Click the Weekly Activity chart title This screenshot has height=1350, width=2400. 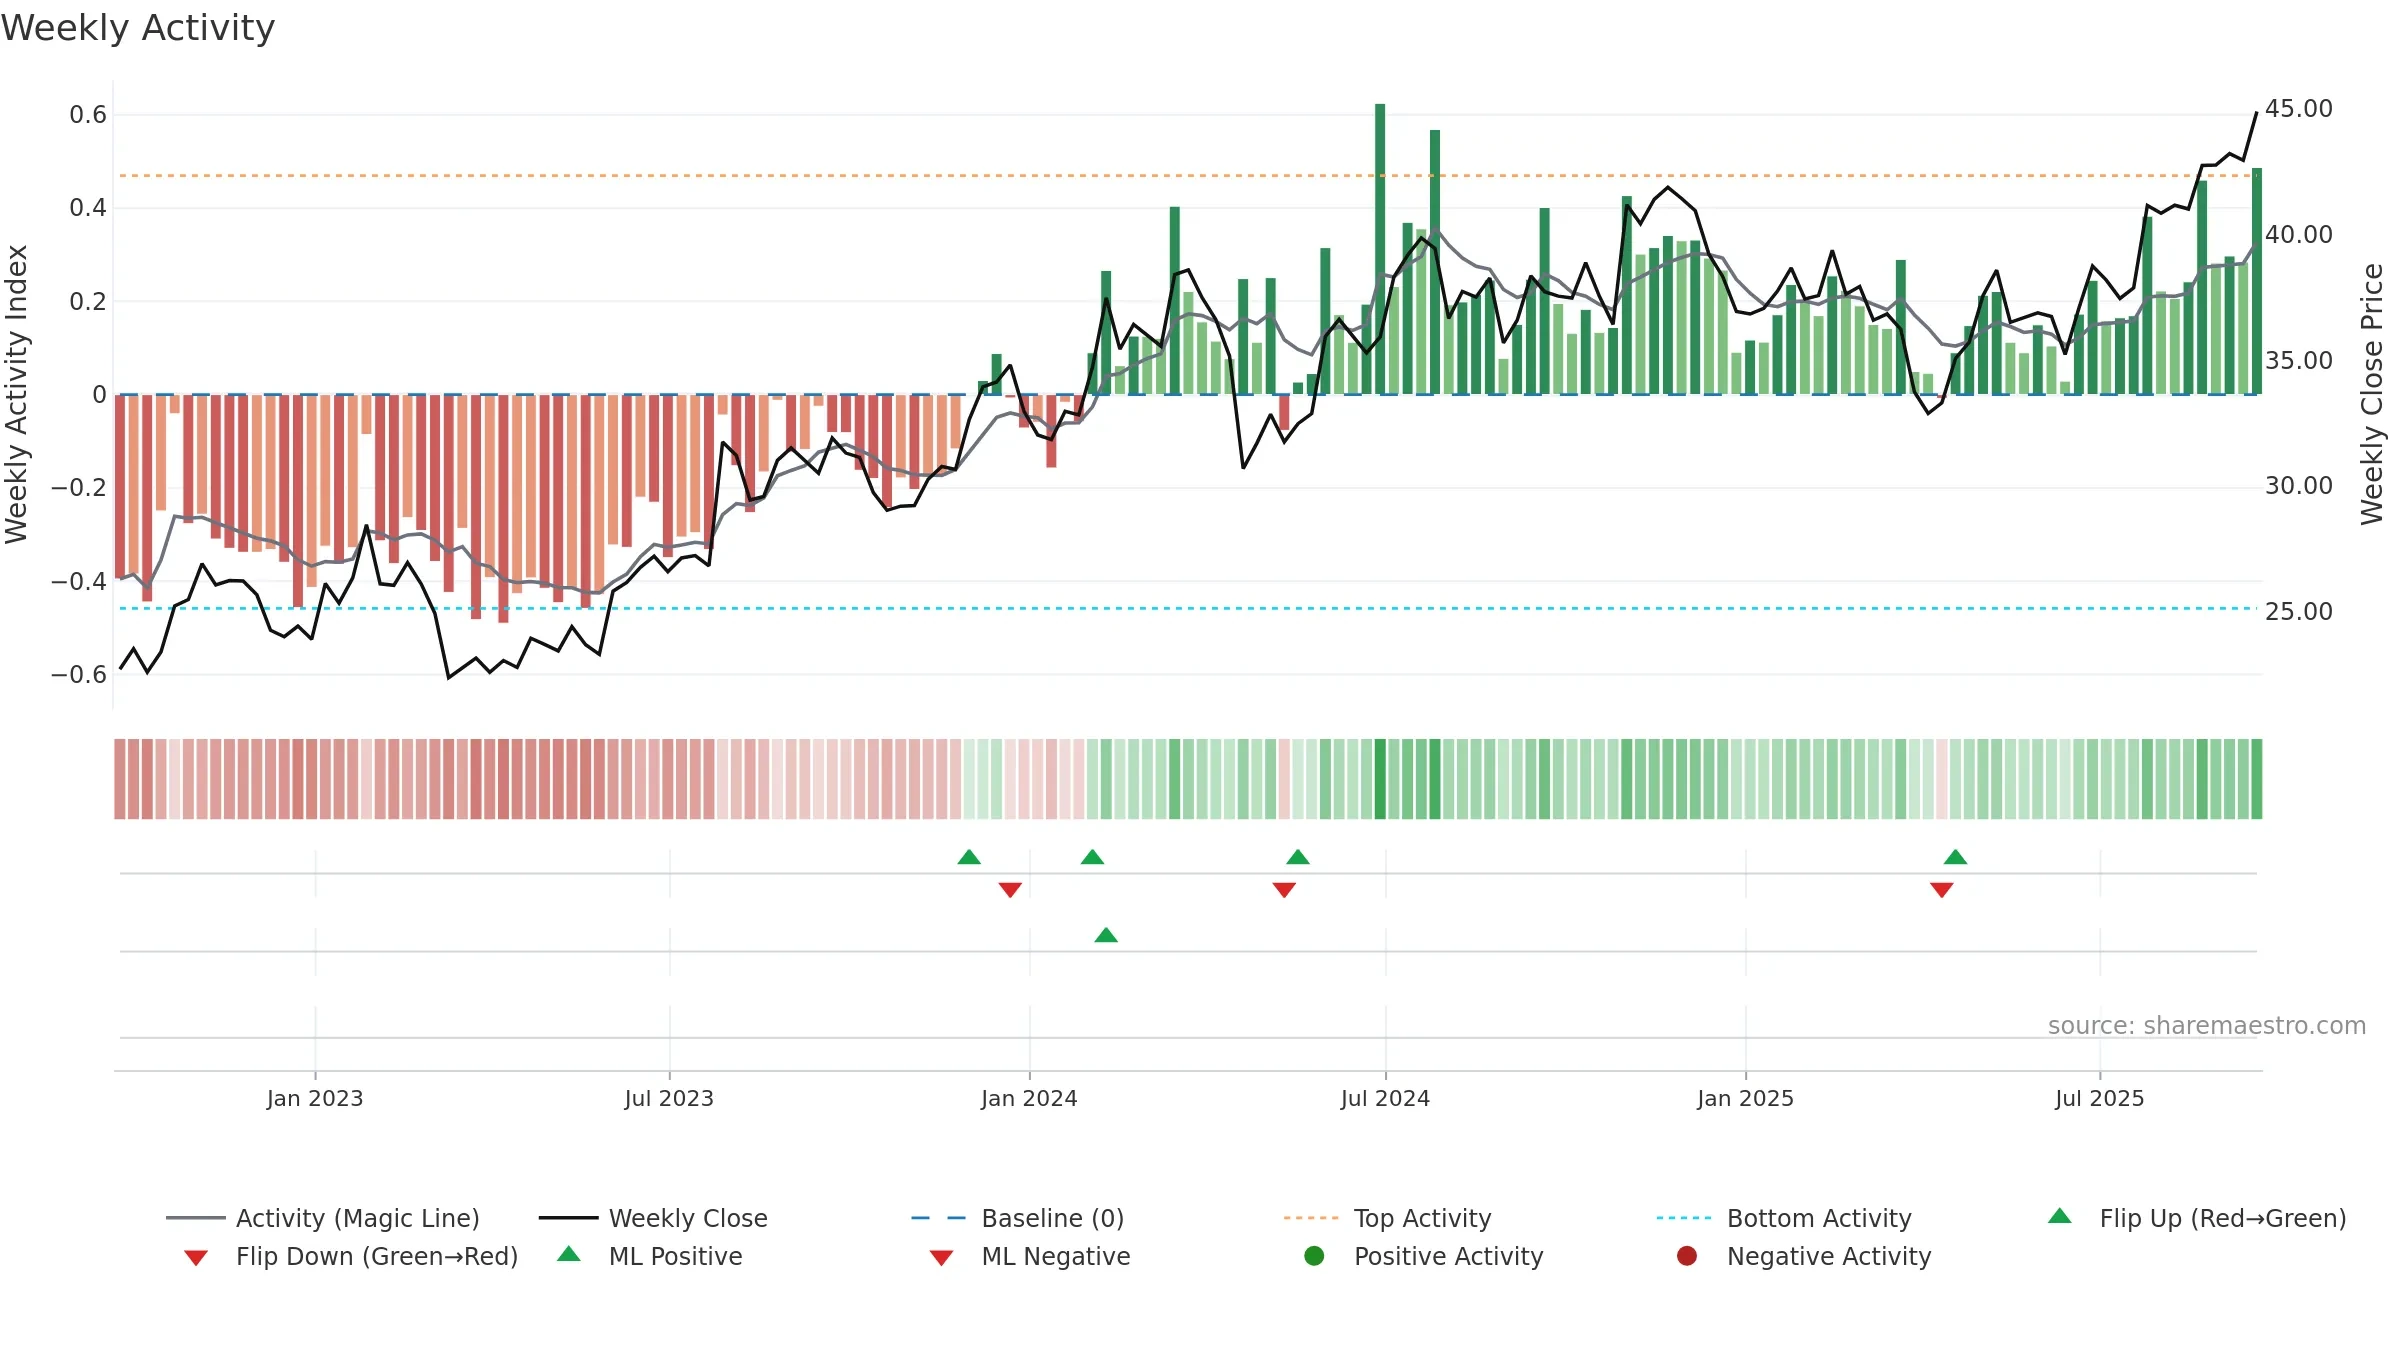pyautogui.click(x=138, y=28)
